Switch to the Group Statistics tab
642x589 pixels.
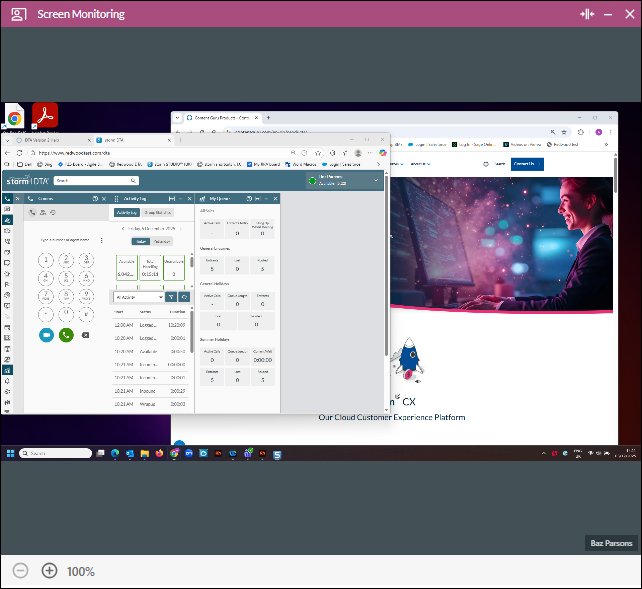click(x=158, y=213)
